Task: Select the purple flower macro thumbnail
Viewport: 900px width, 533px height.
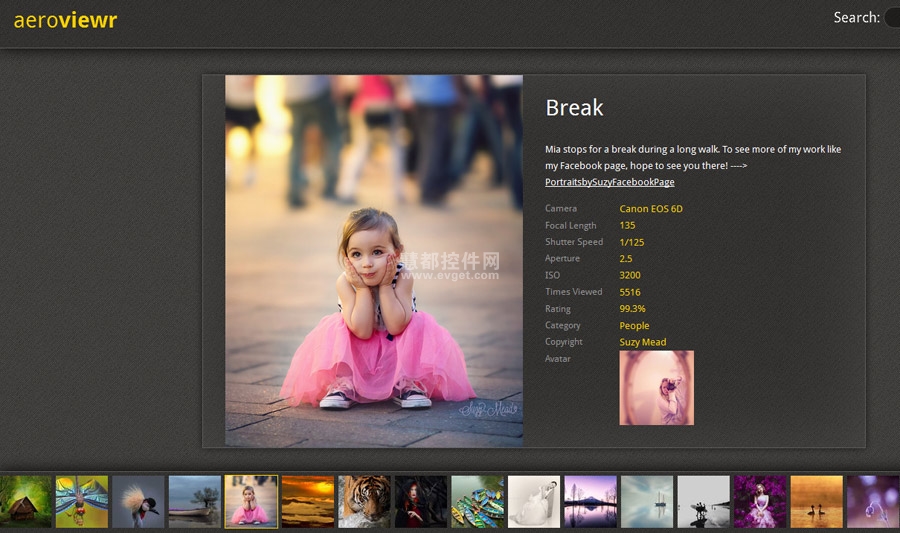Action: click(x=873, y=501)
